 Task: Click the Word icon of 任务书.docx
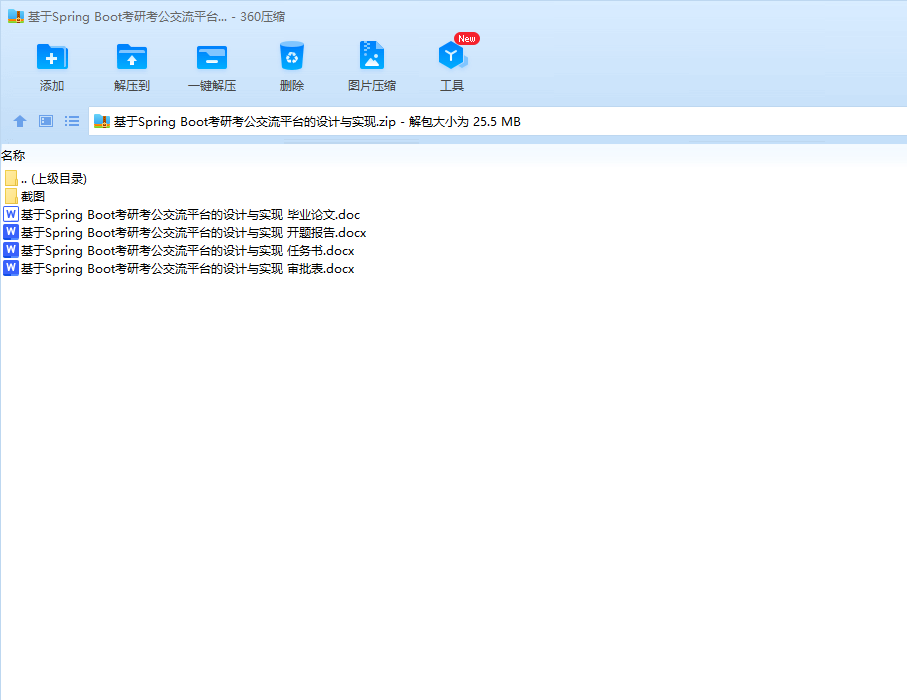(11, 250)
